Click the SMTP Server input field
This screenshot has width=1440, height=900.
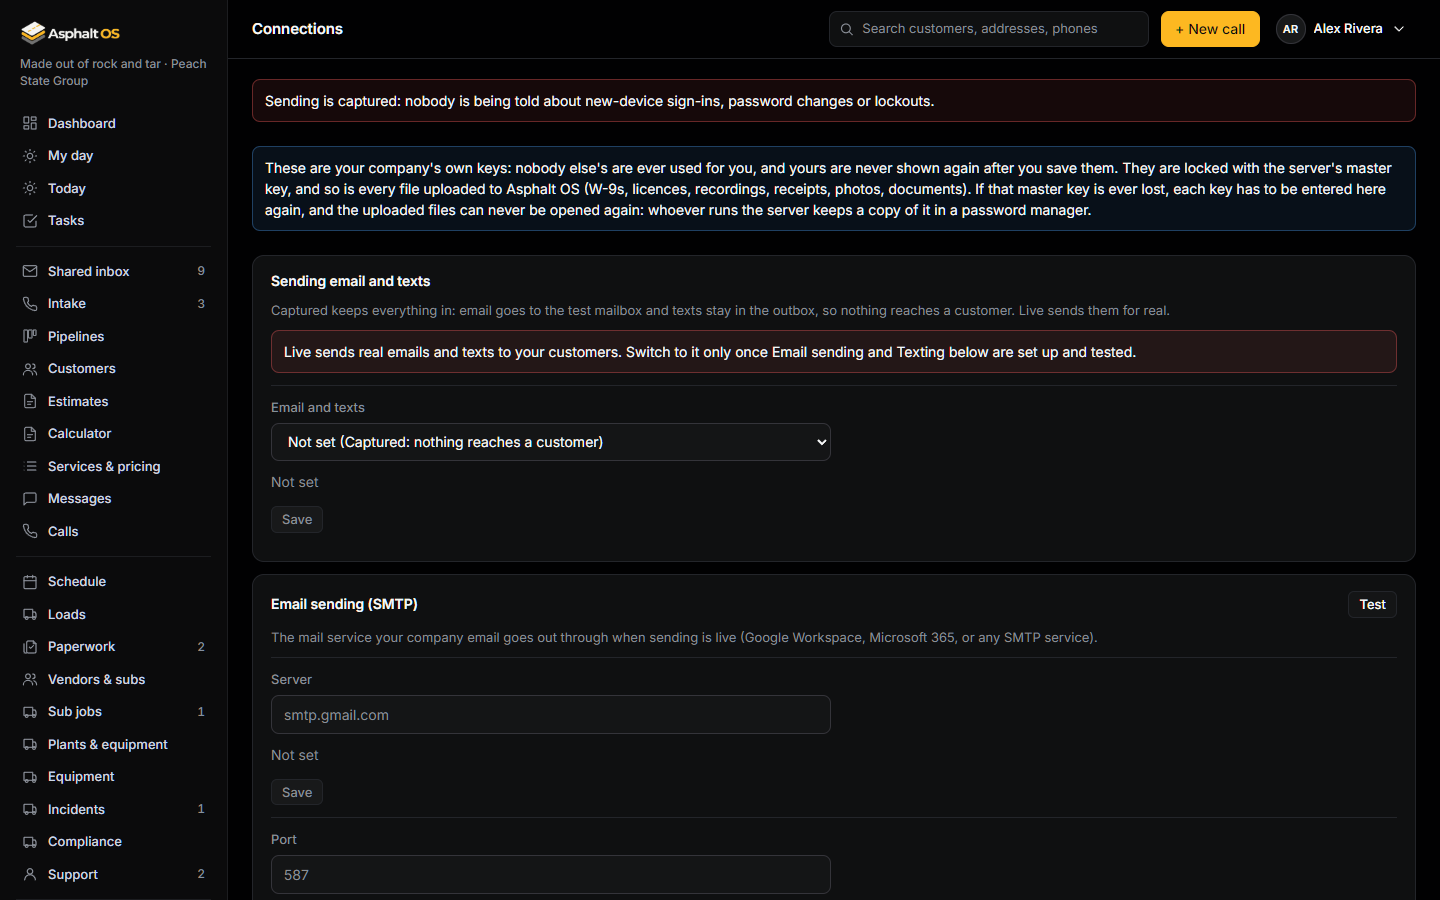[551, 715]
